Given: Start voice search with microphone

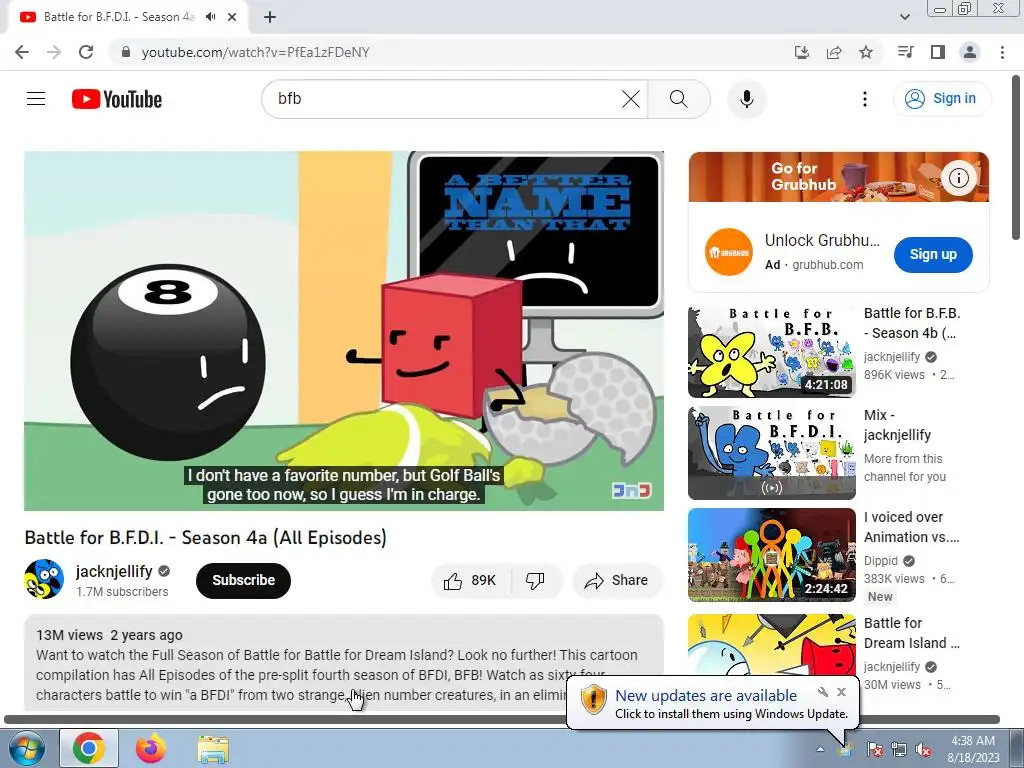Looking at the screenshot, I should (746, 99).
